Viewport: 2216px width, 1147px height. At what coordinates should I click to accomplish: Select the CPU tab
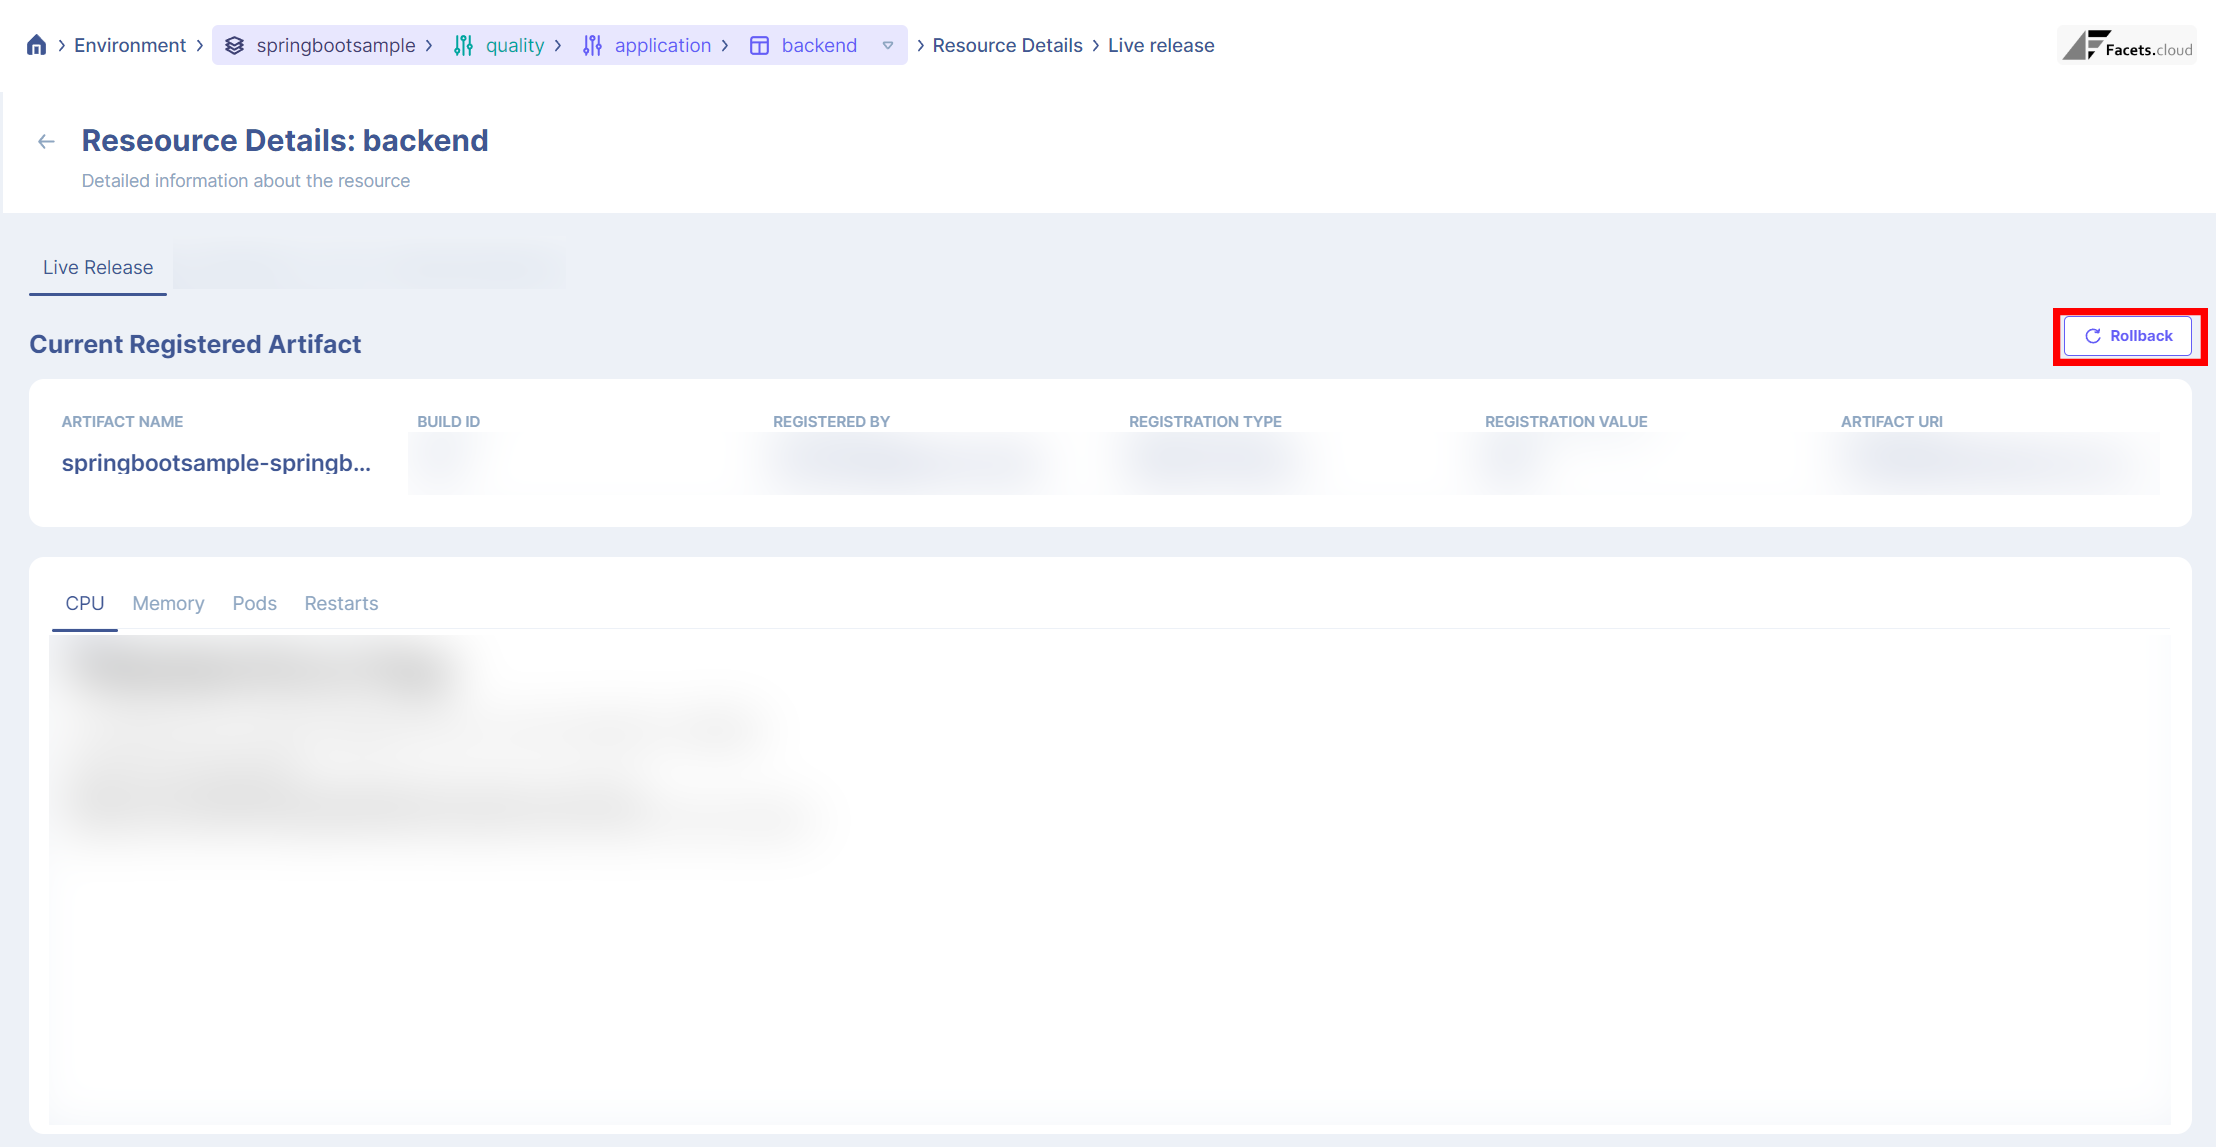[x=85, y=604]
